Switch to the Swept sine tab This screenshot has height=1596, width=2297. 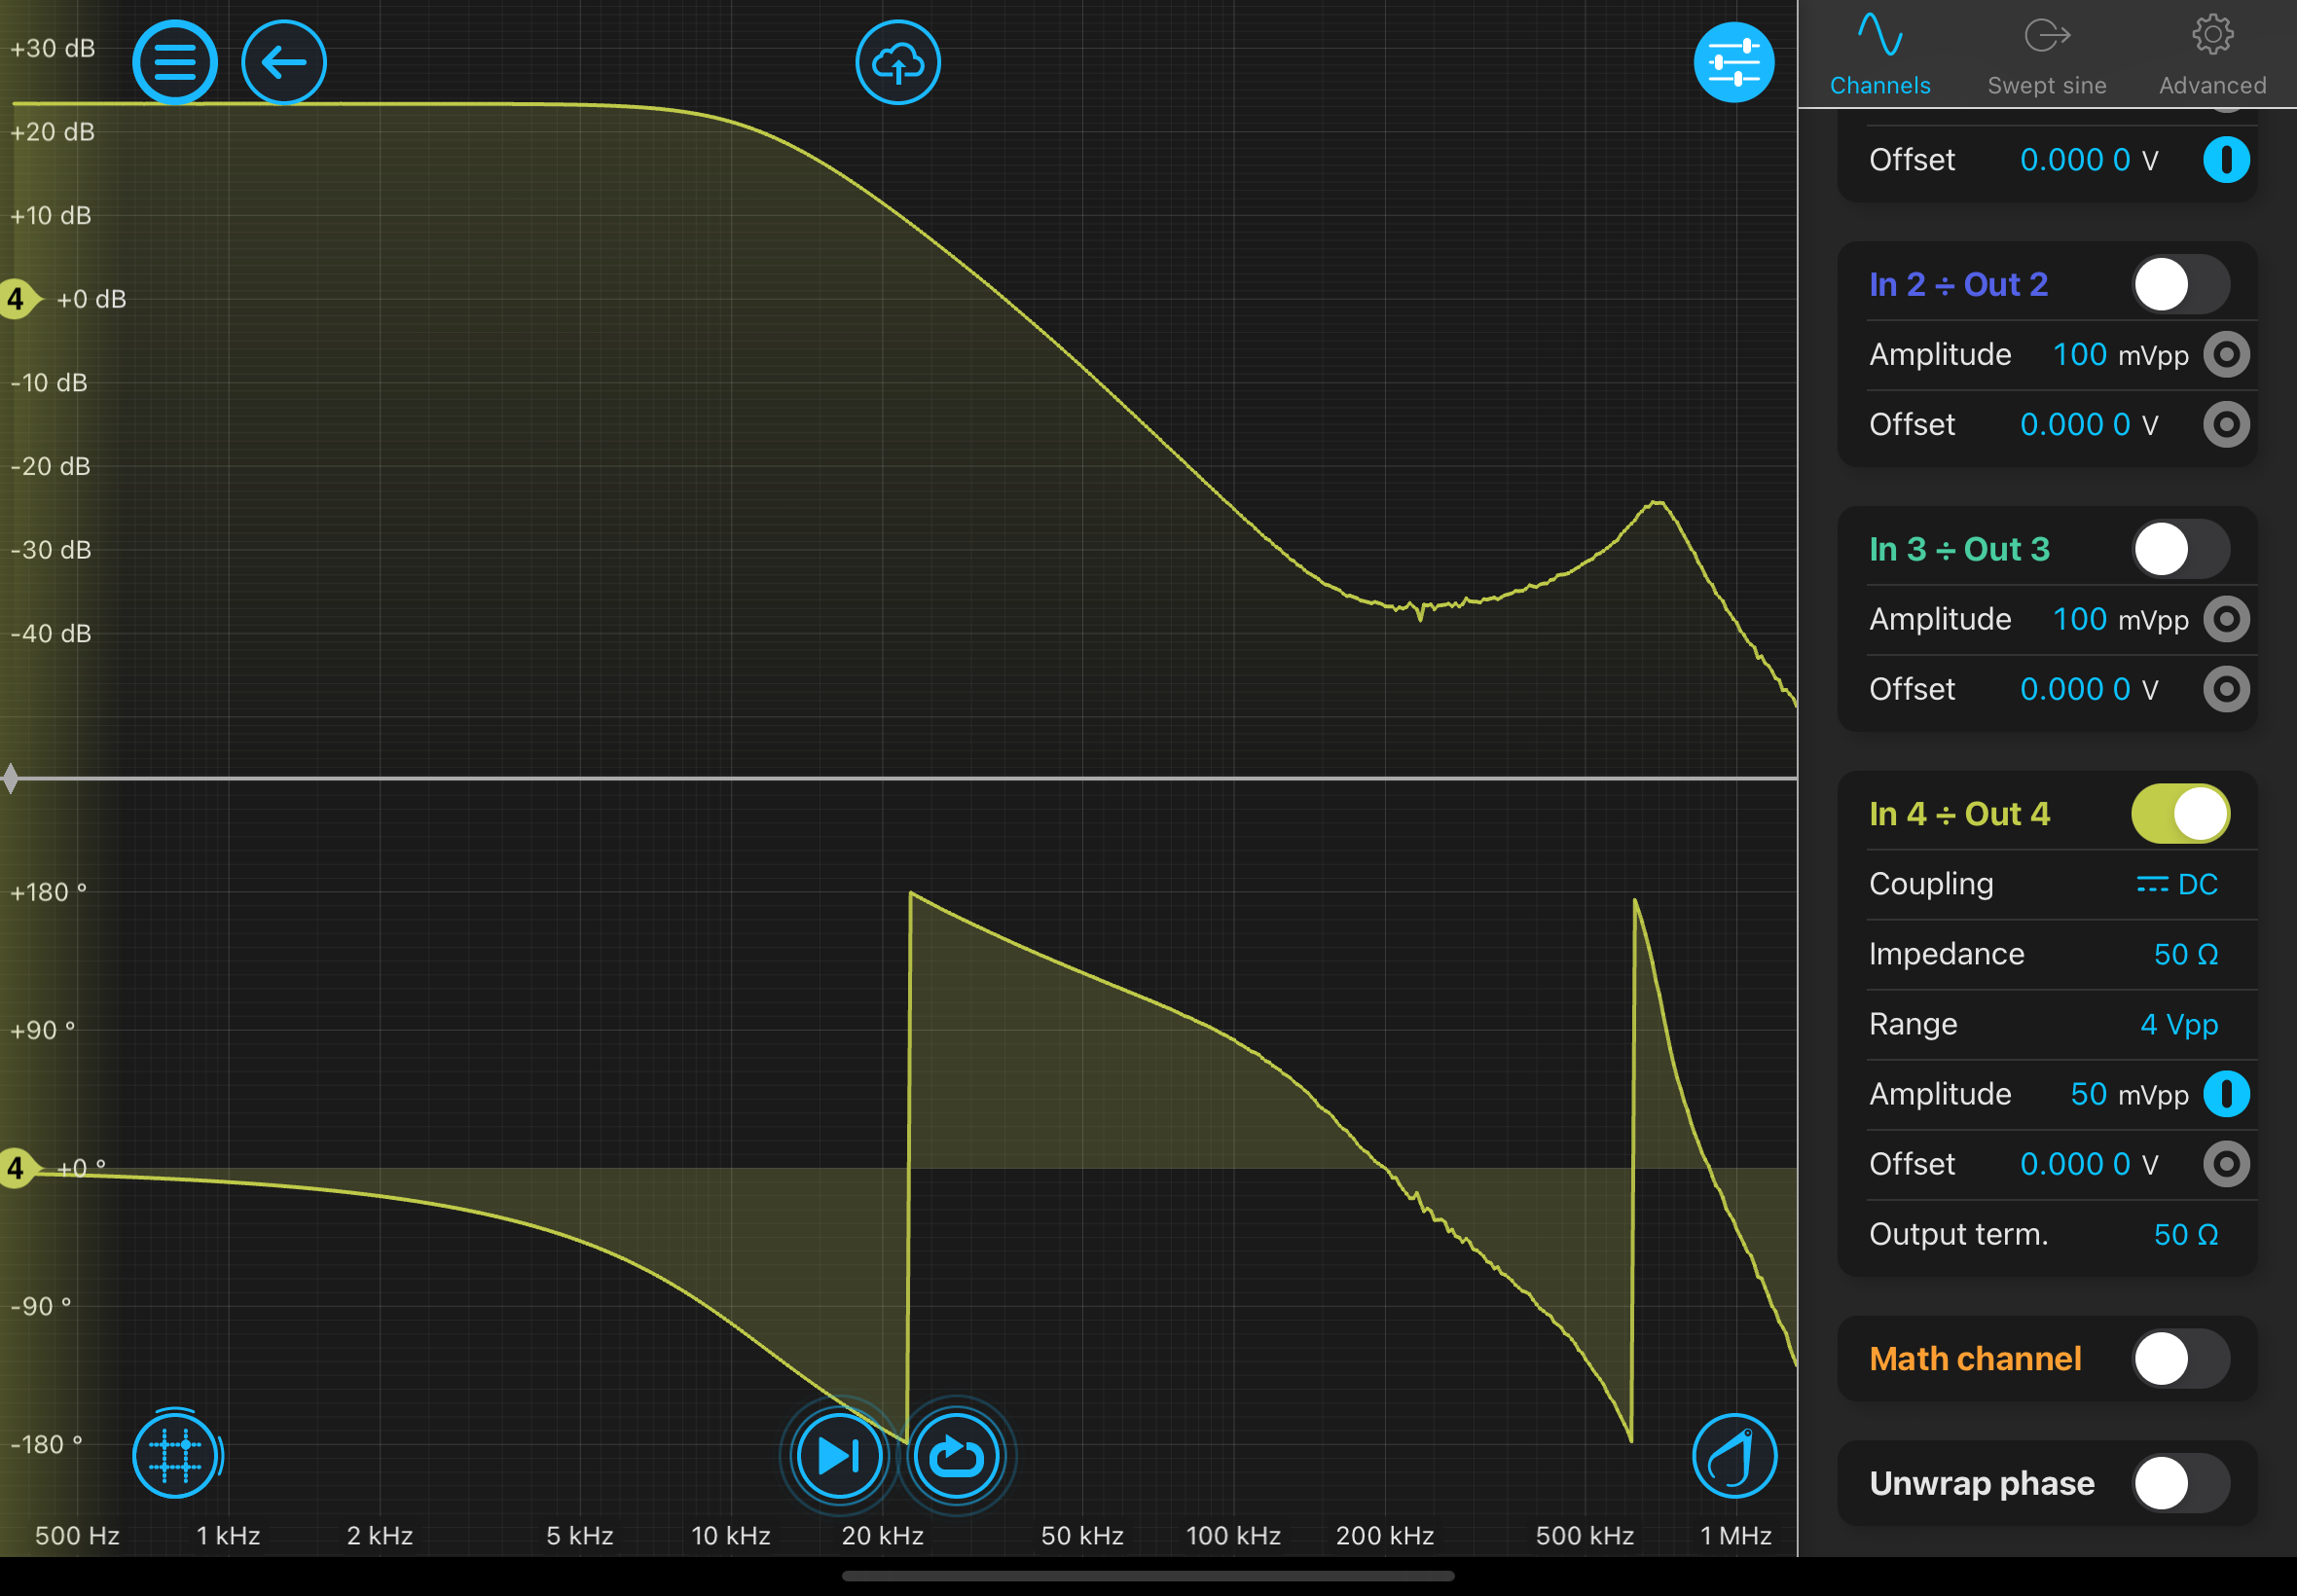click(2047, 56)
